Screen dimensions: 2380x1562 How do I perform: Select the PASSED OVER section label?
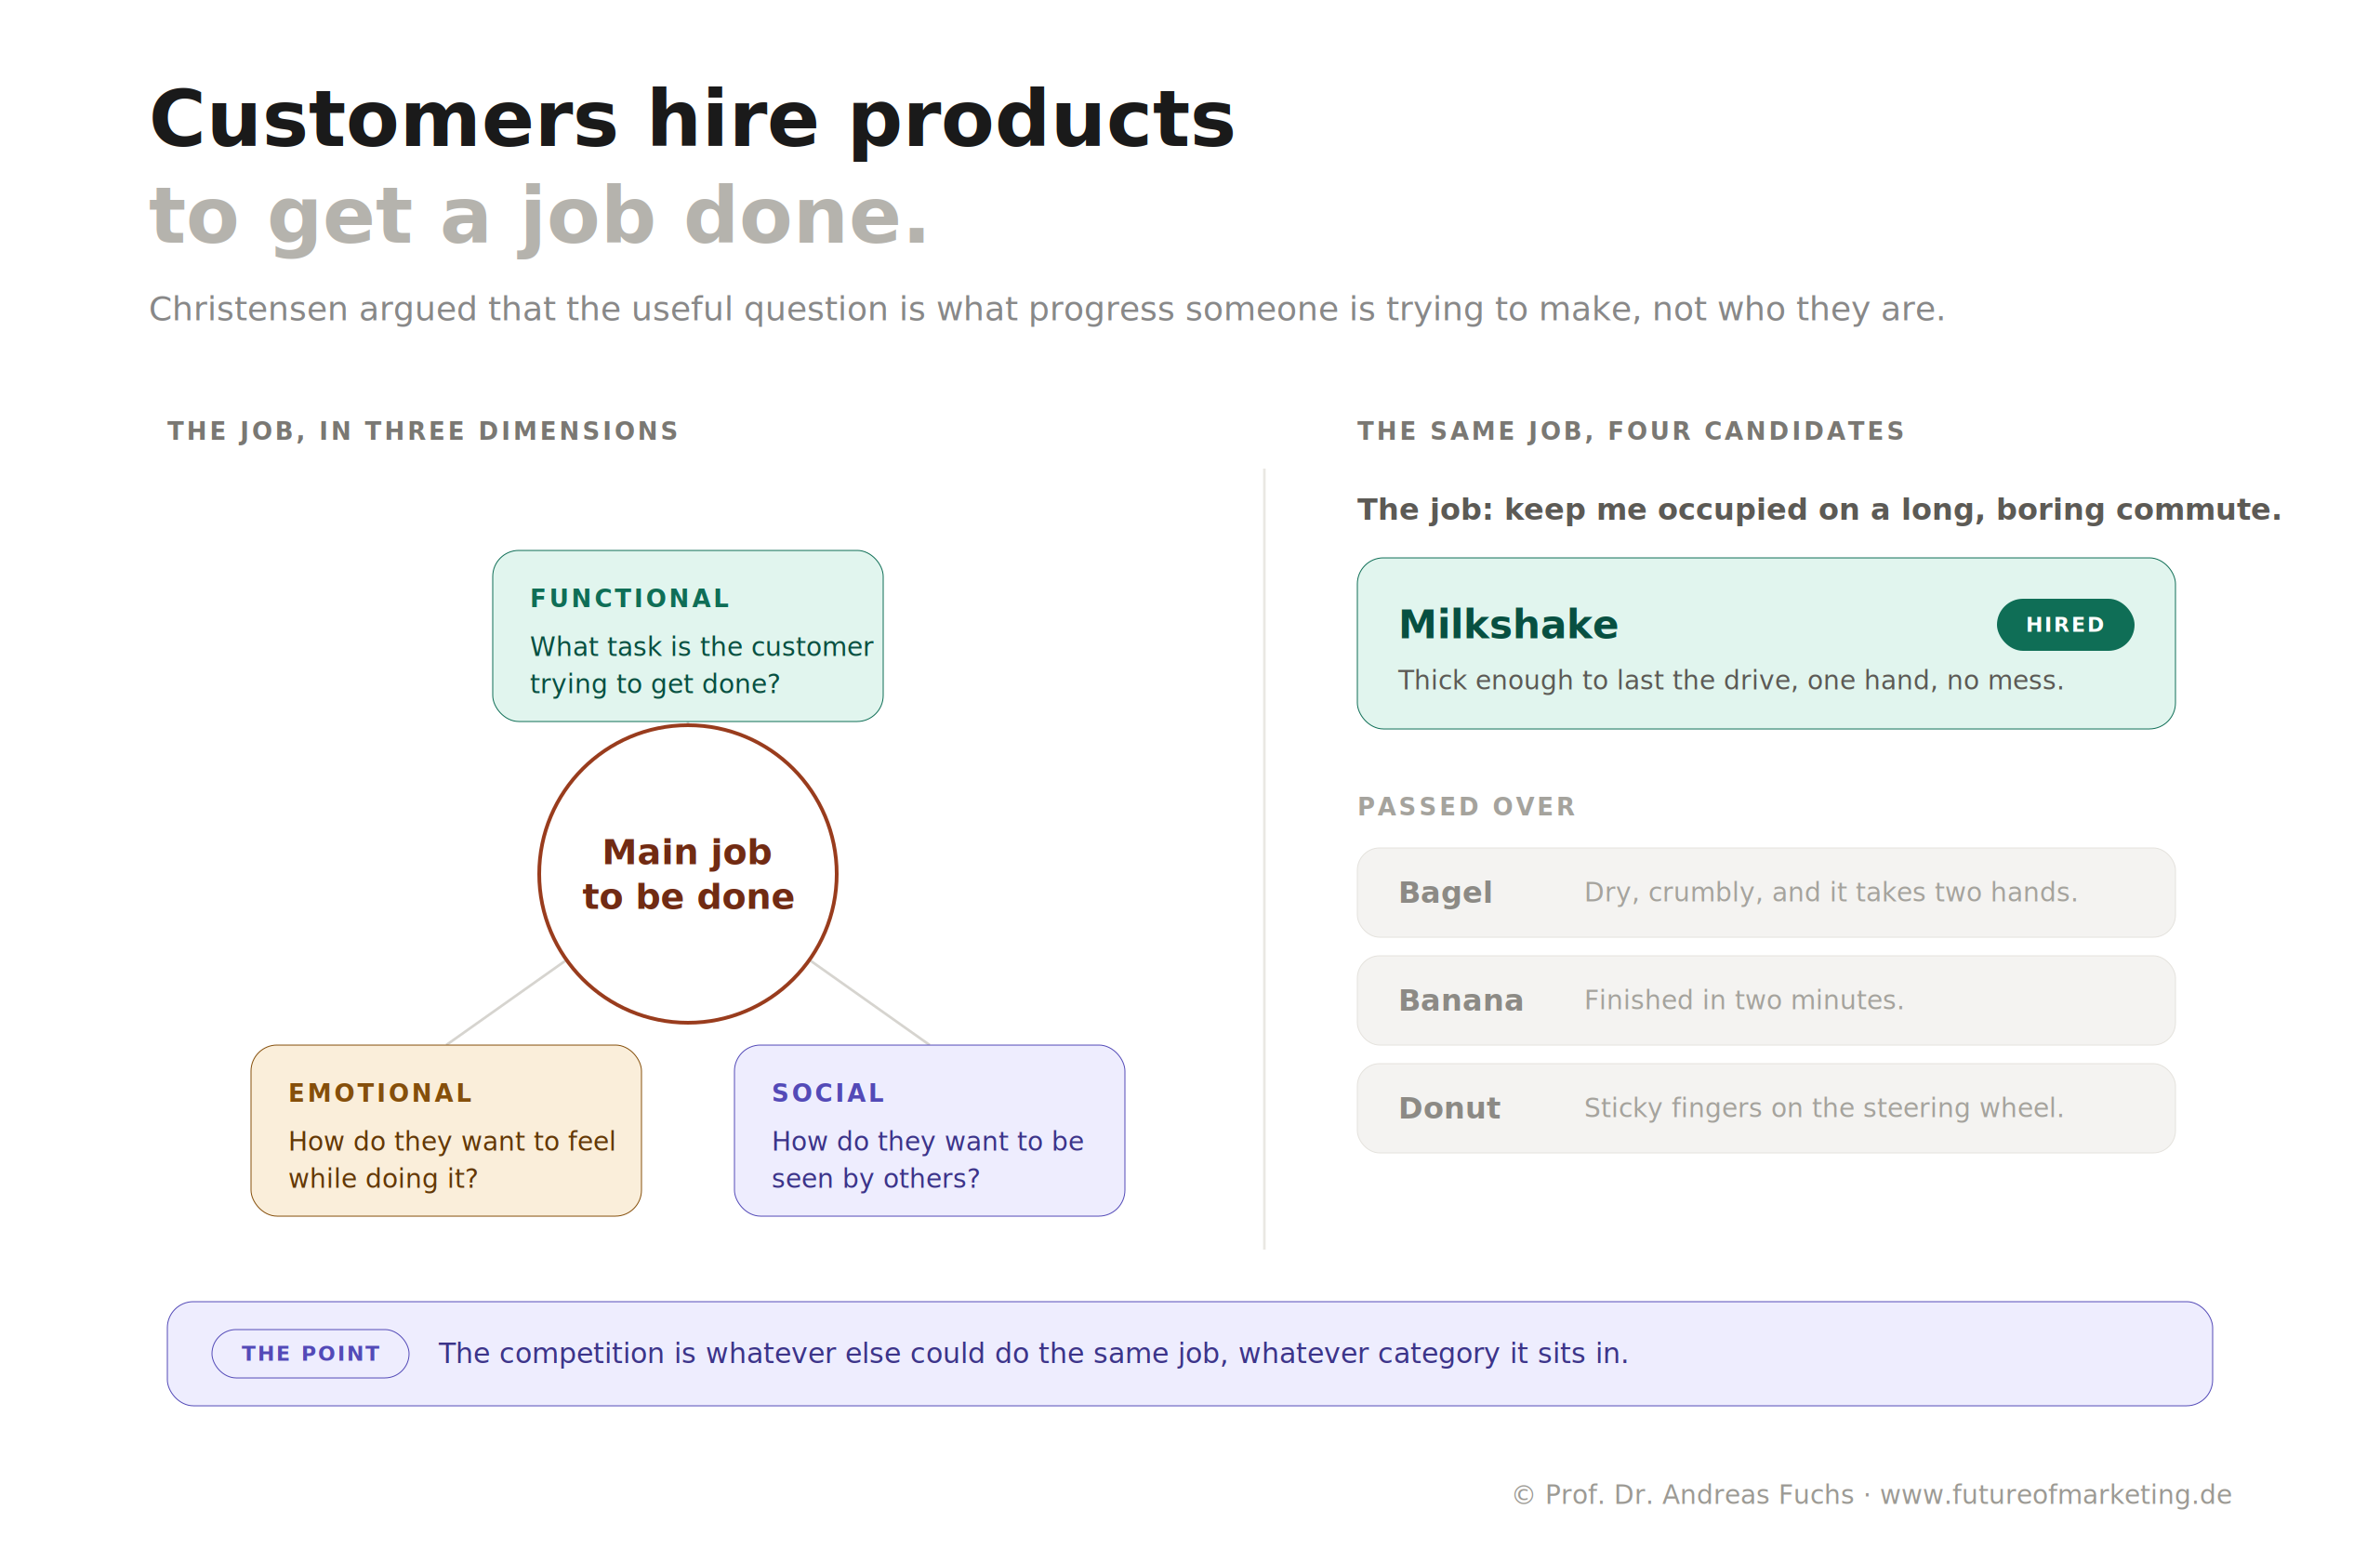(1466, 807)
